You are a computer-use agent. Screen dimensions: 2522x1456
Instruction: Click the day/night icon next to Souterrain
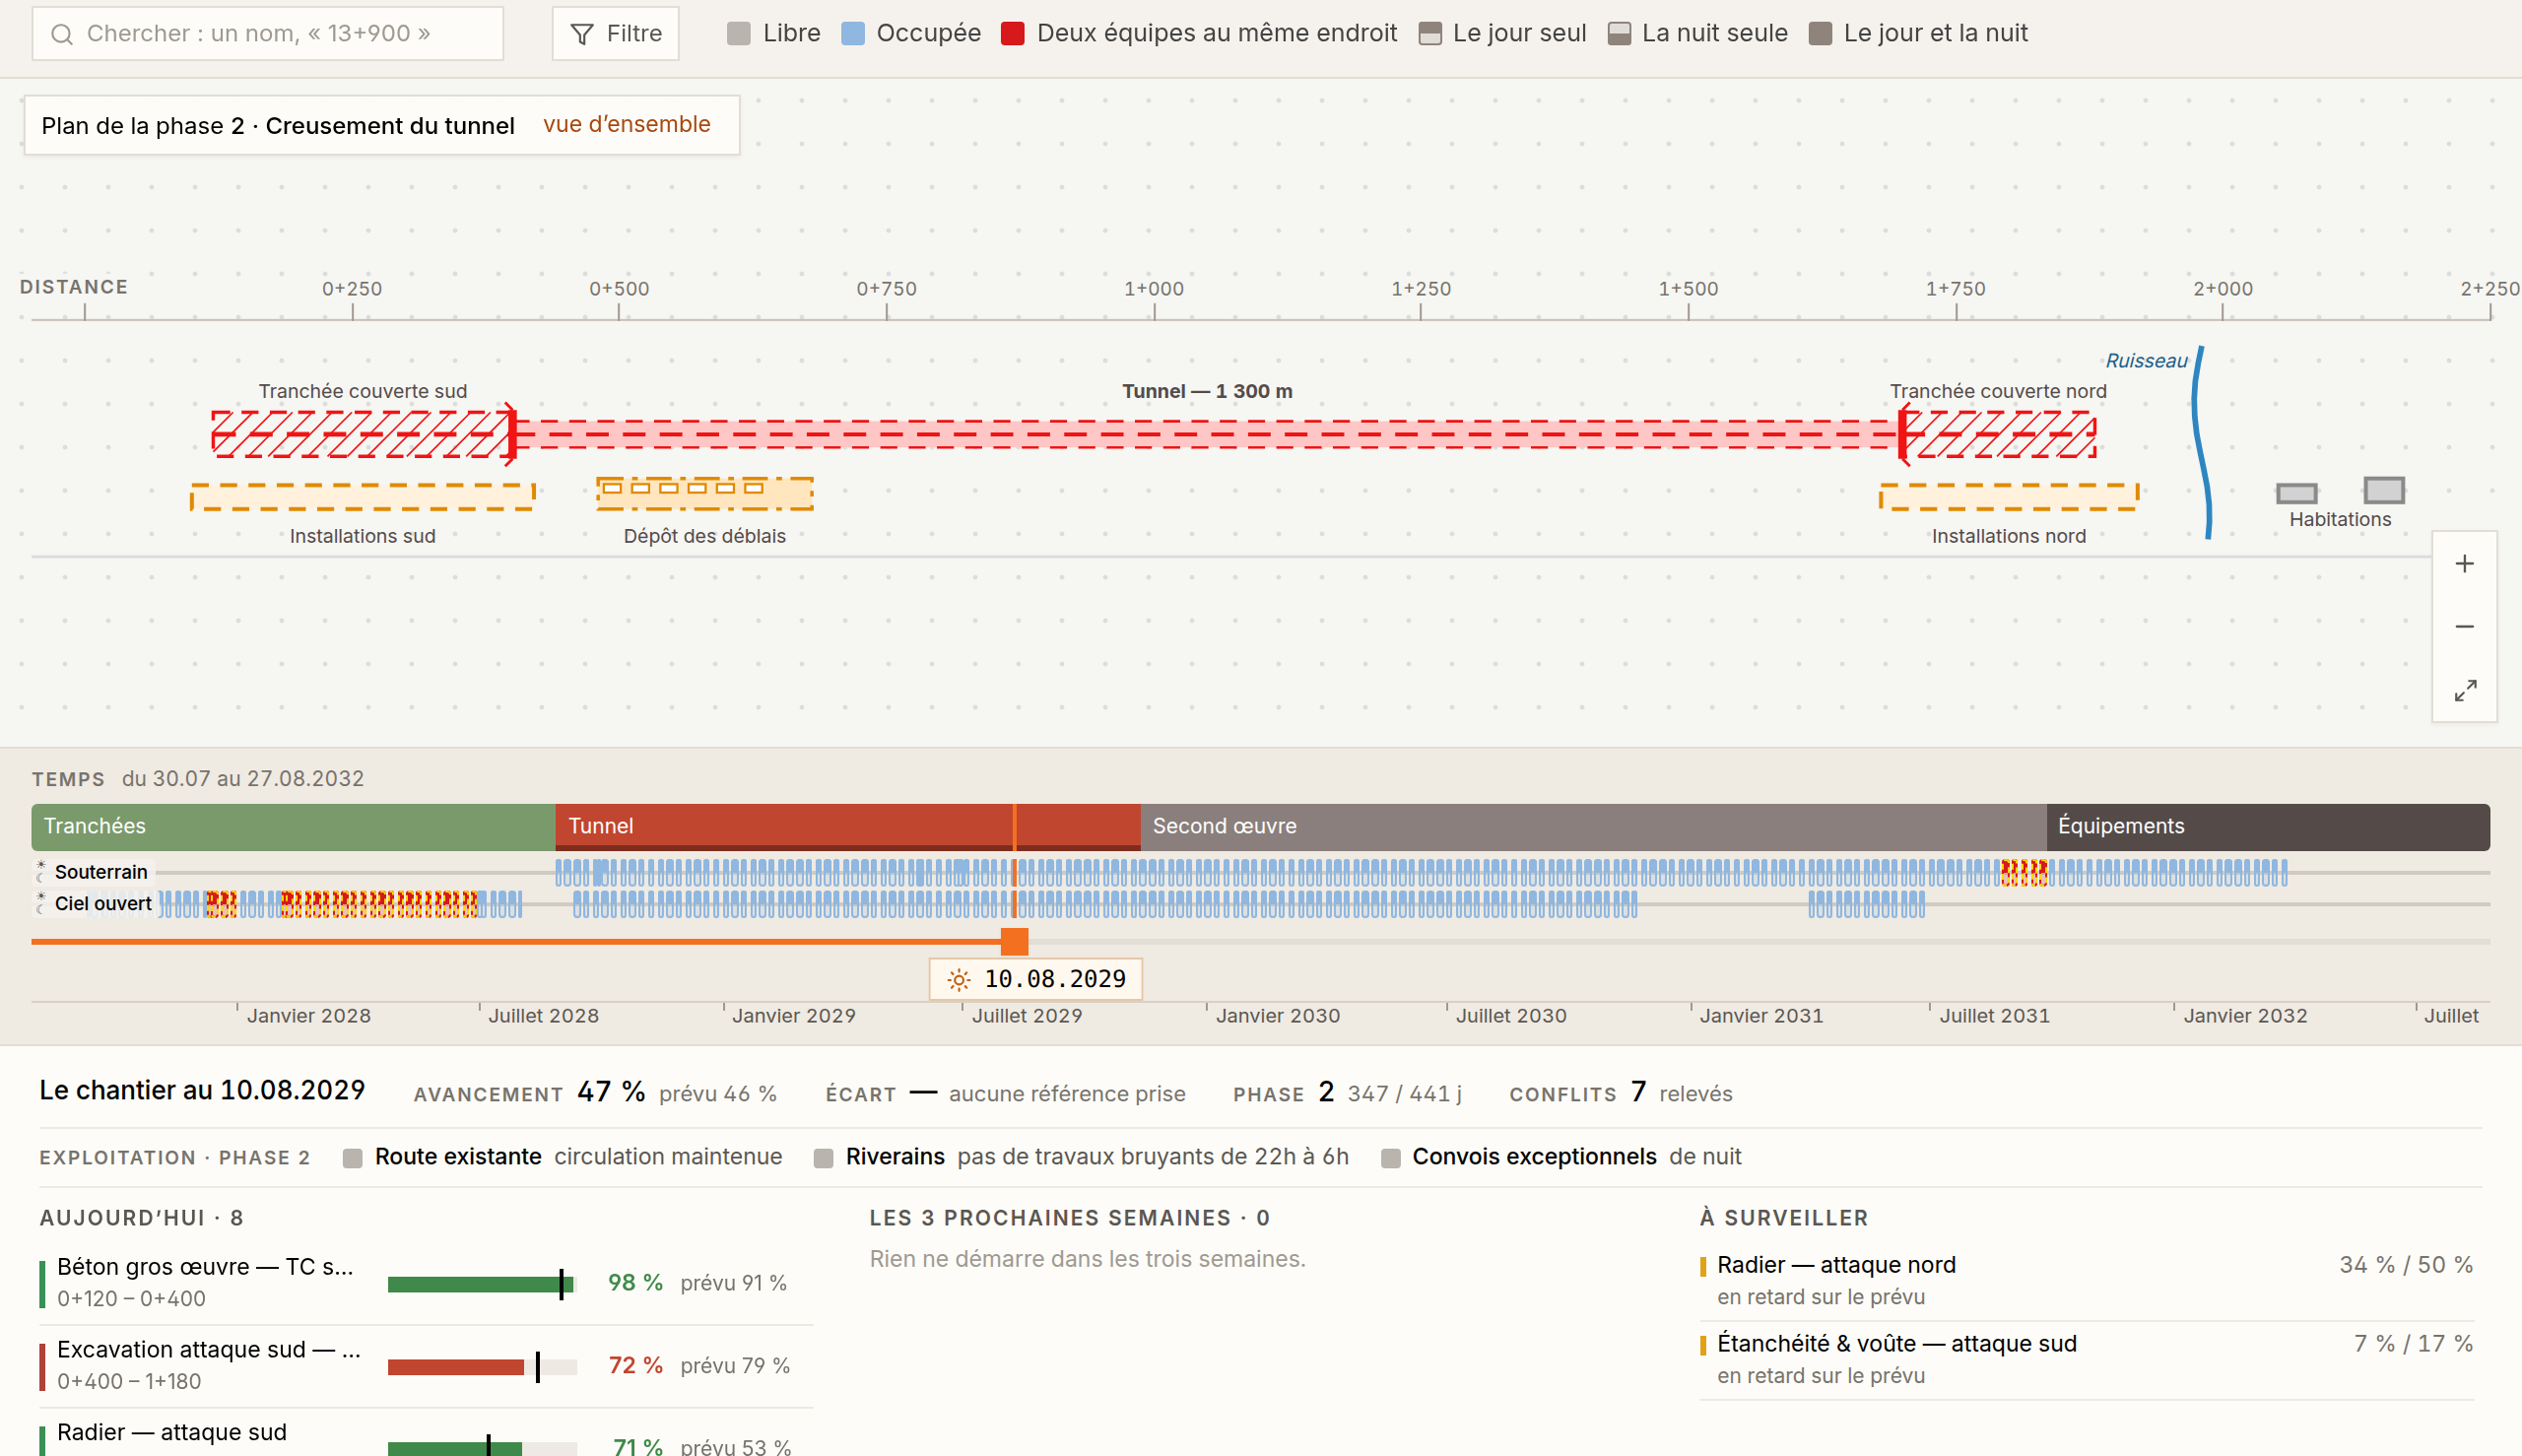tap(41, 871)
